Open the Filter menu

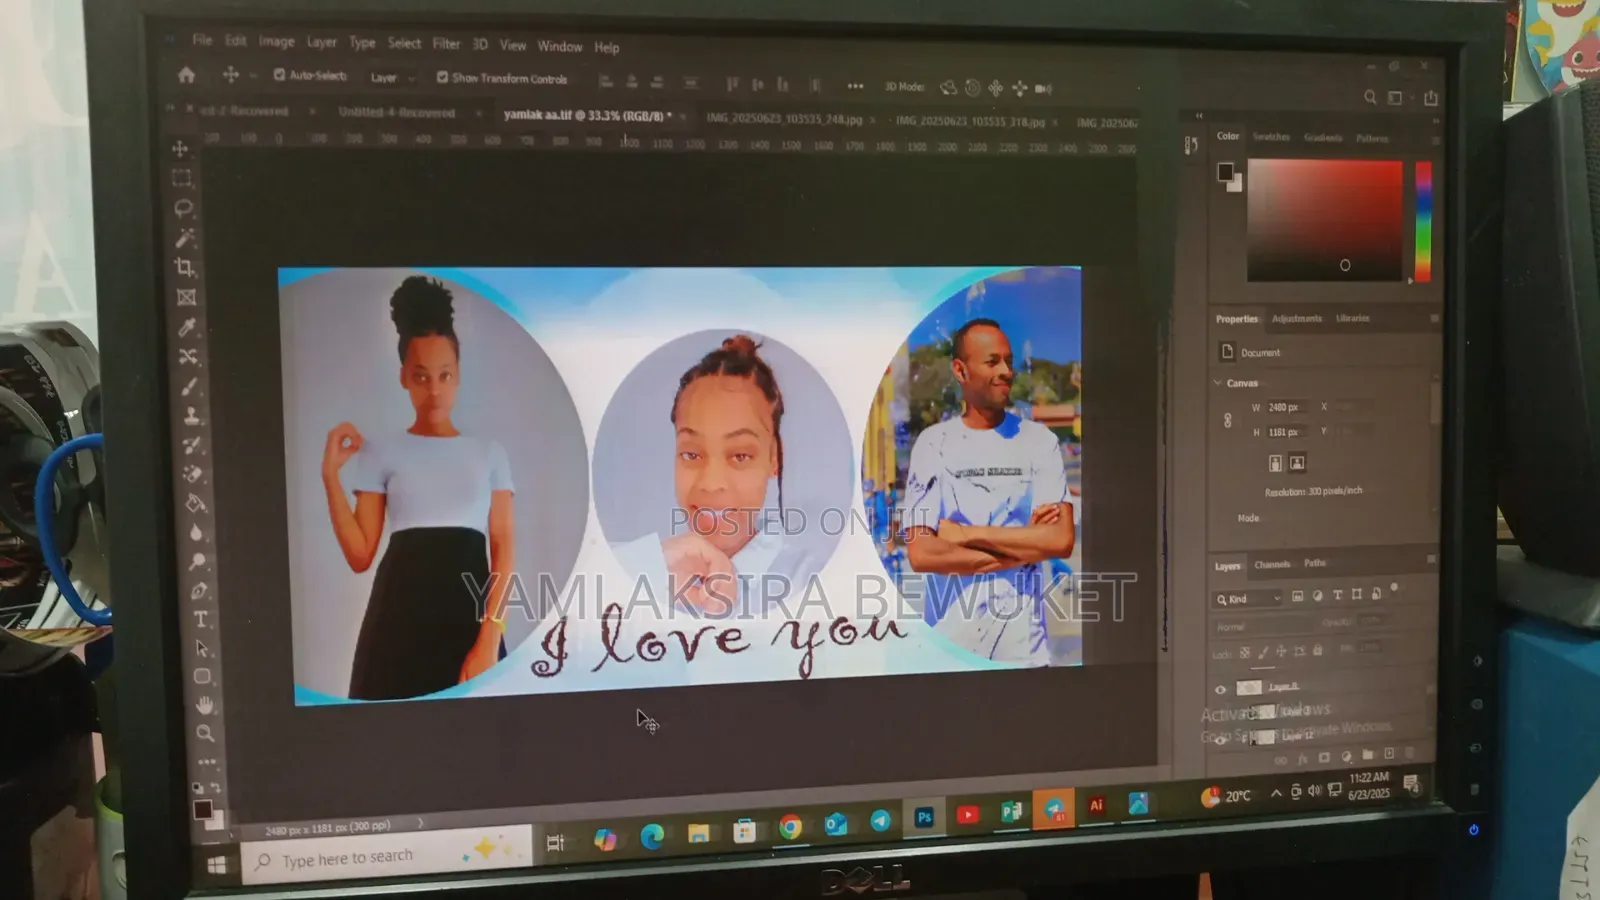click(446, 44)
